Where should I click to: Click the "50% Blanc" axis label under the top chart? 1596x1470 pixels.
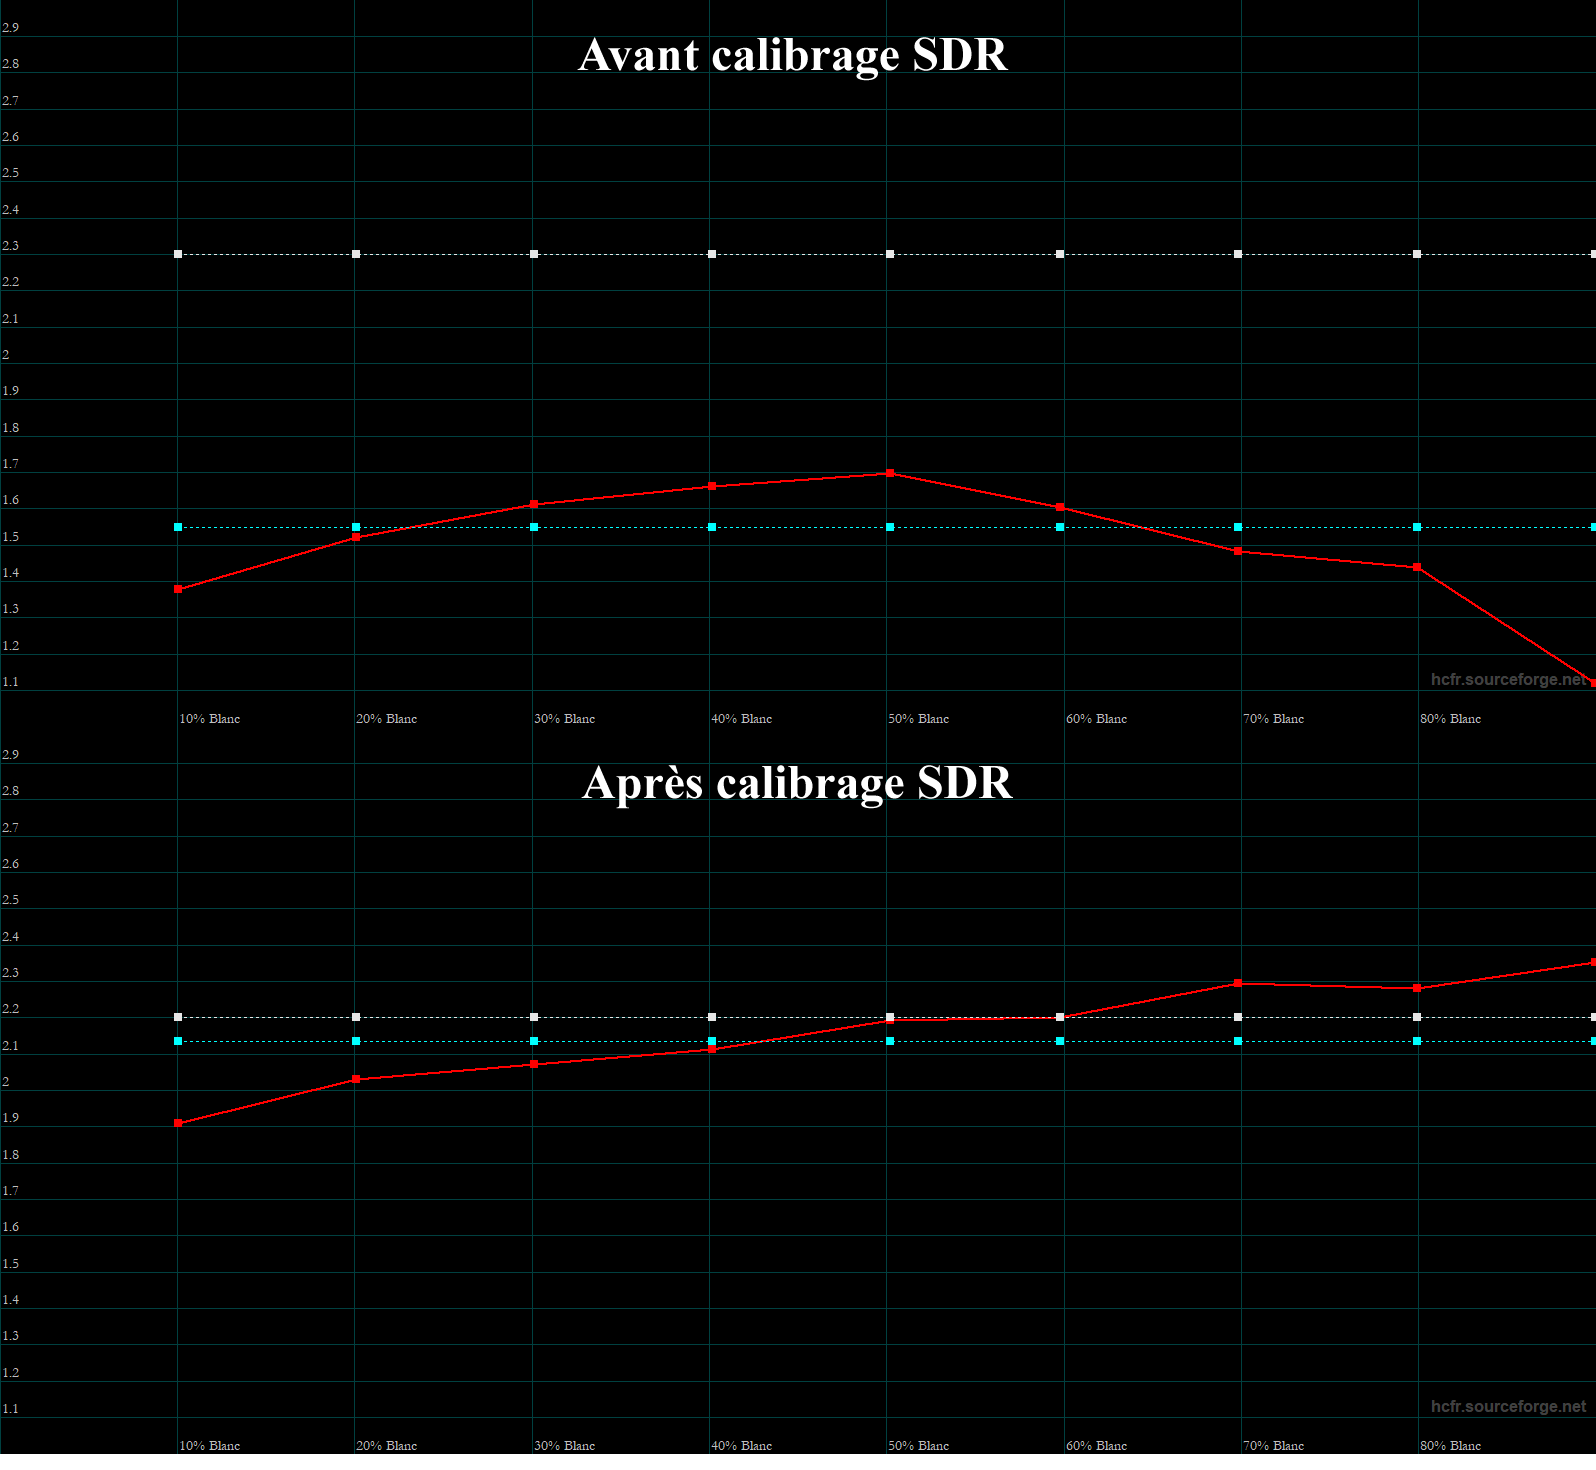click(918, 719)
